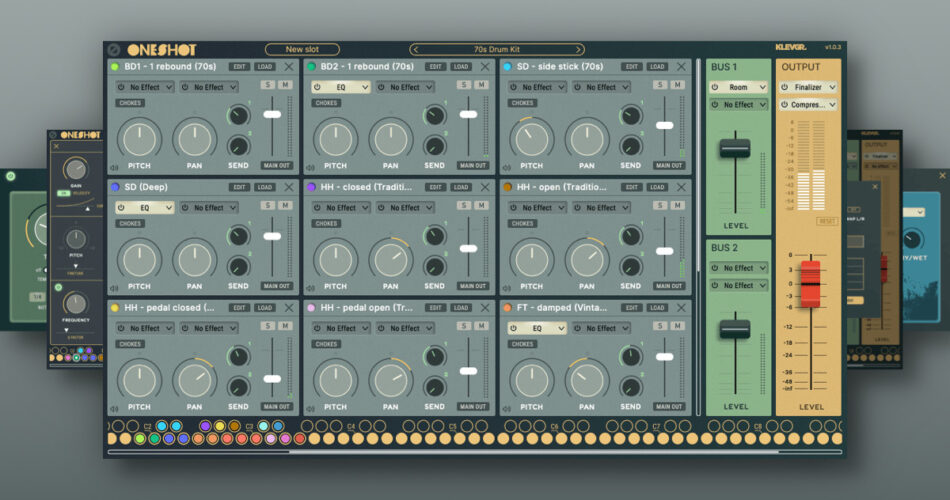Mute the SD - side stick slot
Viewport: 950px width, 500px height.
pos(677,85)
